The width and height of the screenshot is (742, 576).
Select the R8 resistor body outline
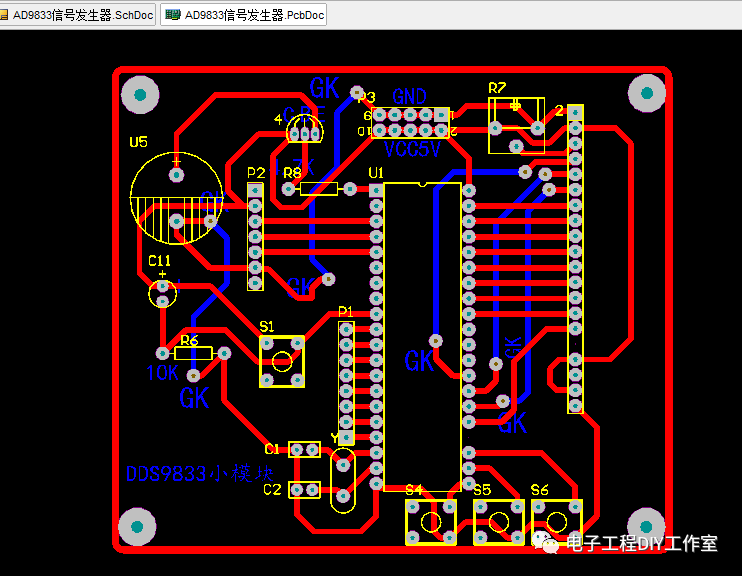pos(319,189)
